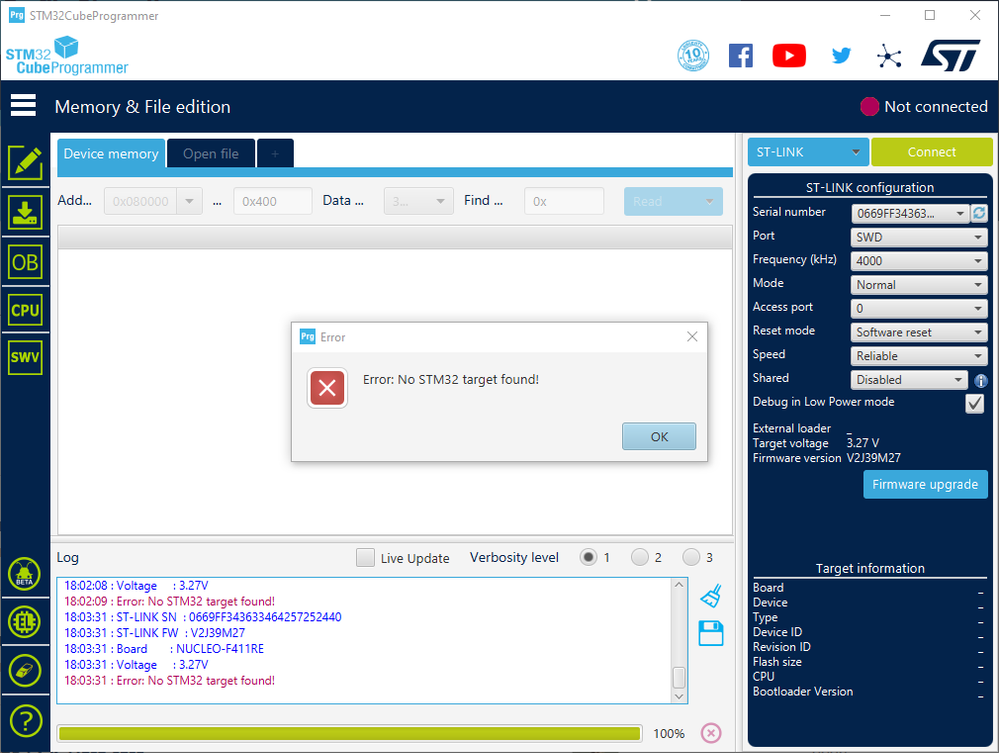Image resolution: width=999 pixels, height=753 pixels.
Task: Click the full chip erase eraser icon
Action: tap(25, 670)
